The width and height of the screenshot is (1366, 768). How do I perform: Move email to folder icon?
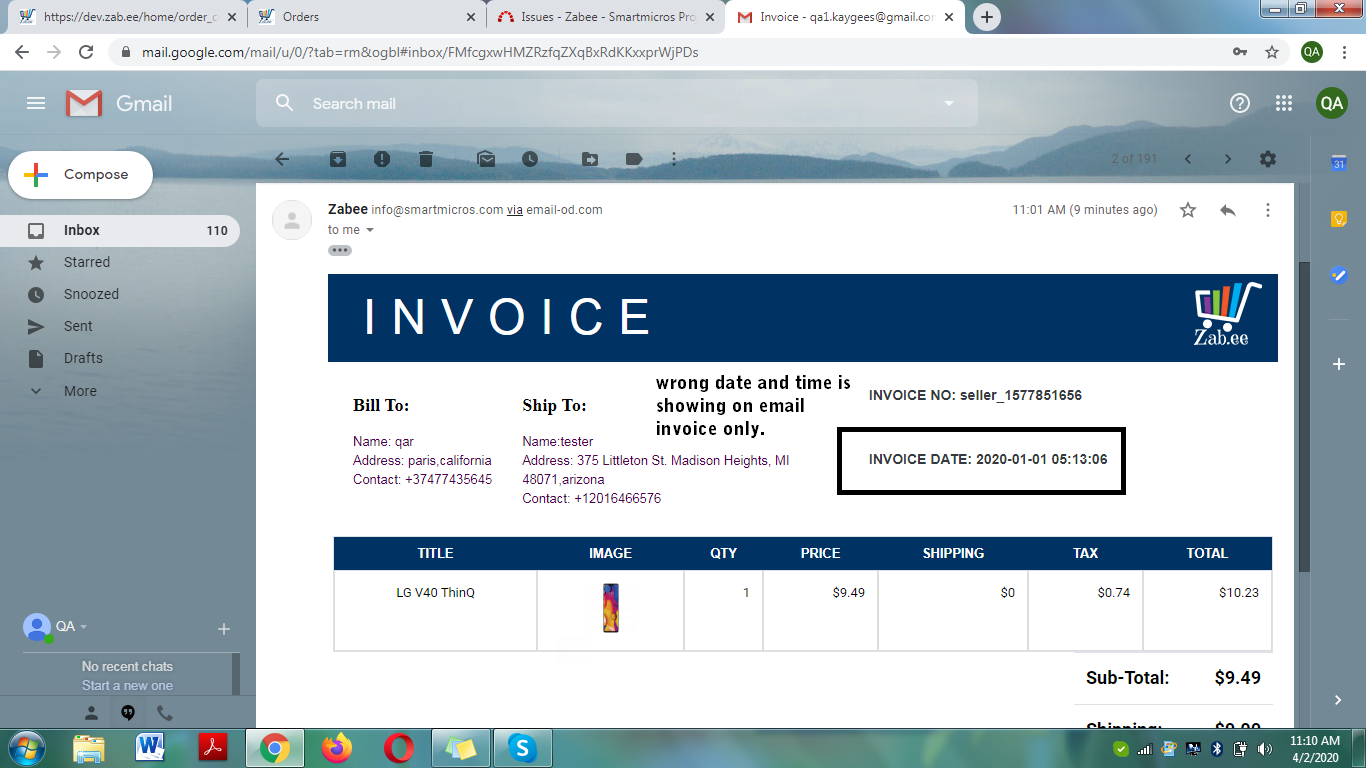pyautogui.click(x=590, y=159)
